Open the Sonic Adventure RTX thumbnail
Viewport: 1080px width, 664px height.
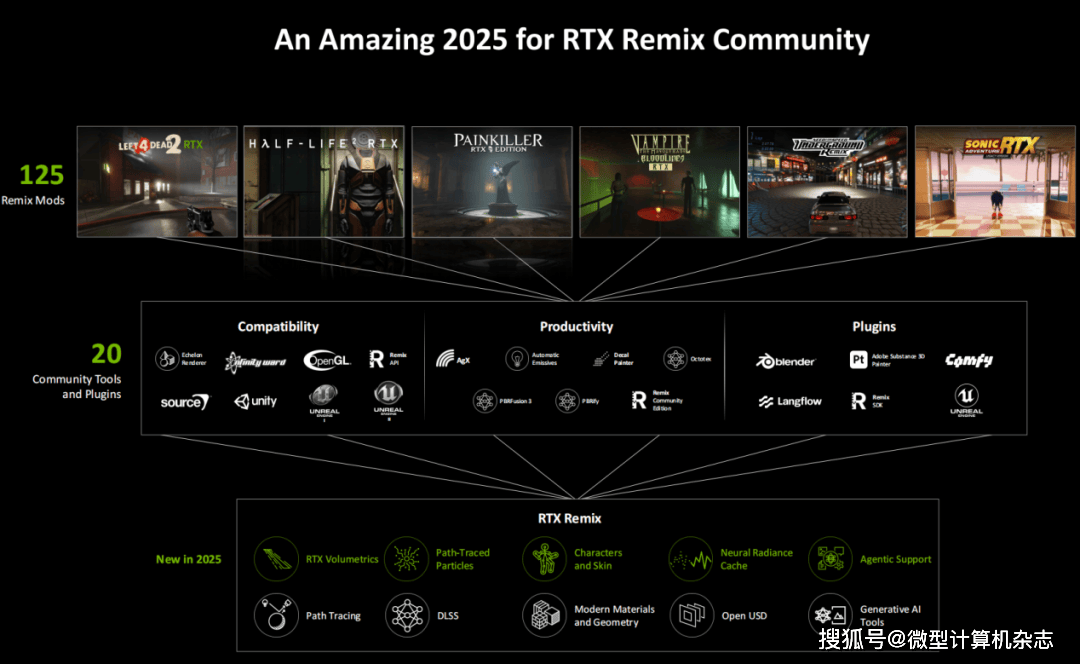click(994, 181)
